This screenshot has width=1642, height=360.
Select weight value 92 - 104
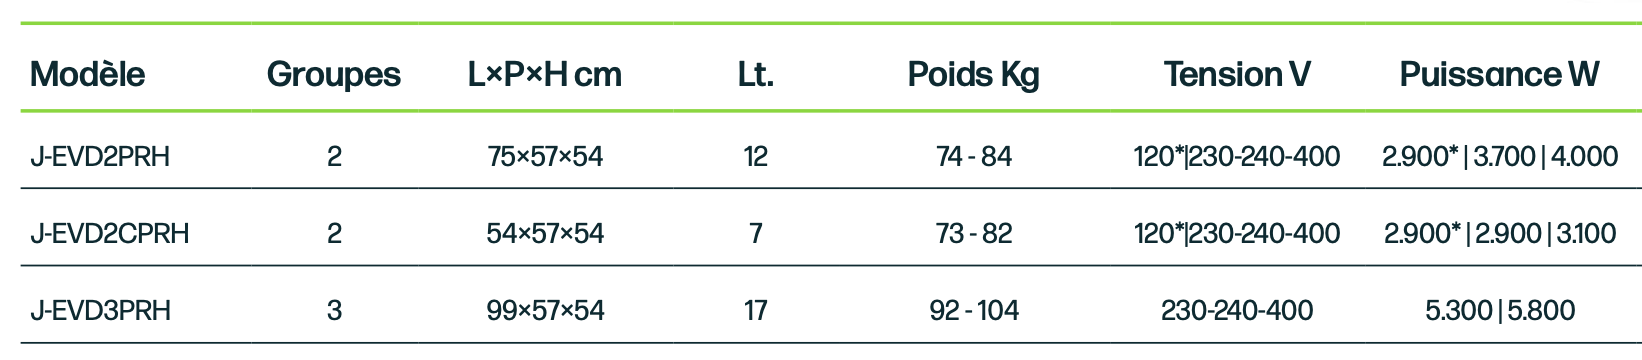point(974,310)
